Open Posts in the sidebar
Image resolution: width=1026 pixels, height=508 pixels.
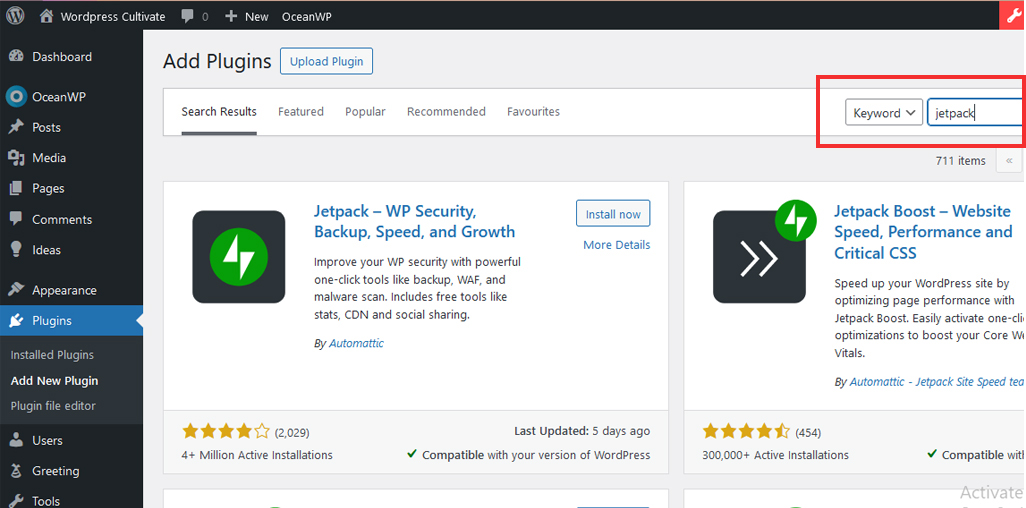click(x=71, y=127)
